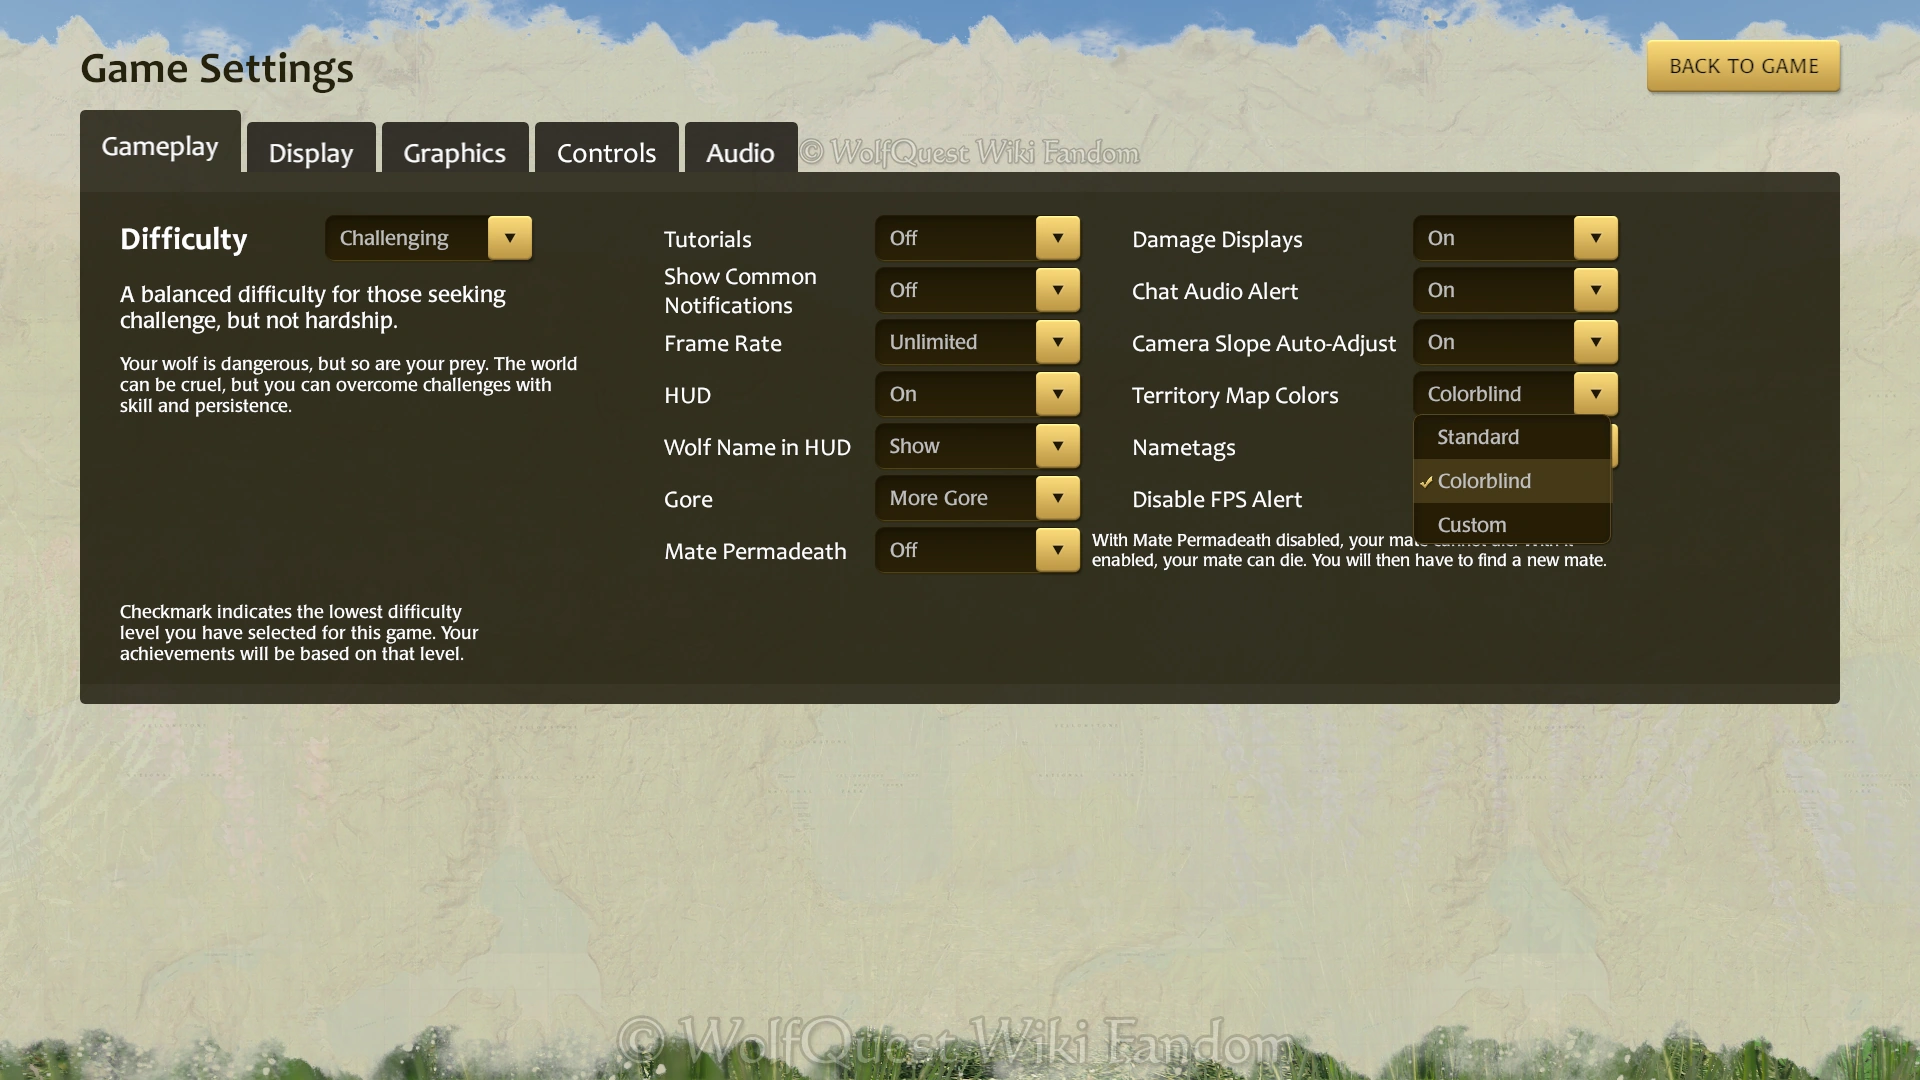The image size is (1920, 1080).
Task: Click Mate Permadeath dropdown arrow
Action: [1057, 550]
